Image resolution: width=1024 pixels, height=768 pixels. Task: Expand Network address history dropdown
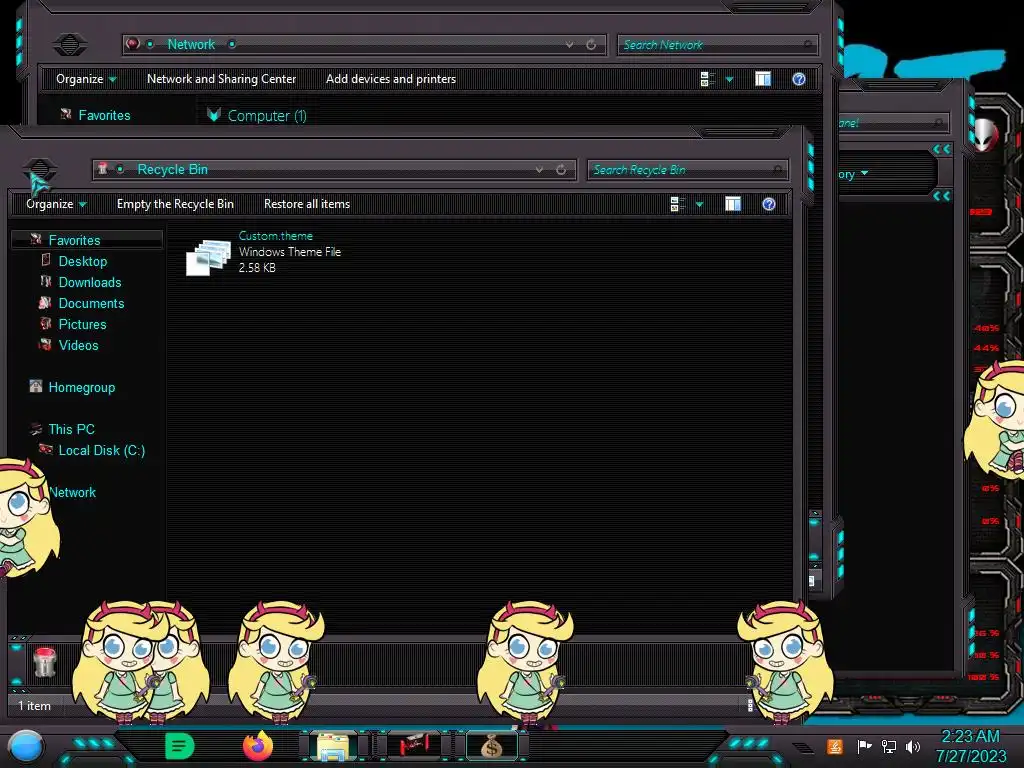click(x=569, y=44)
